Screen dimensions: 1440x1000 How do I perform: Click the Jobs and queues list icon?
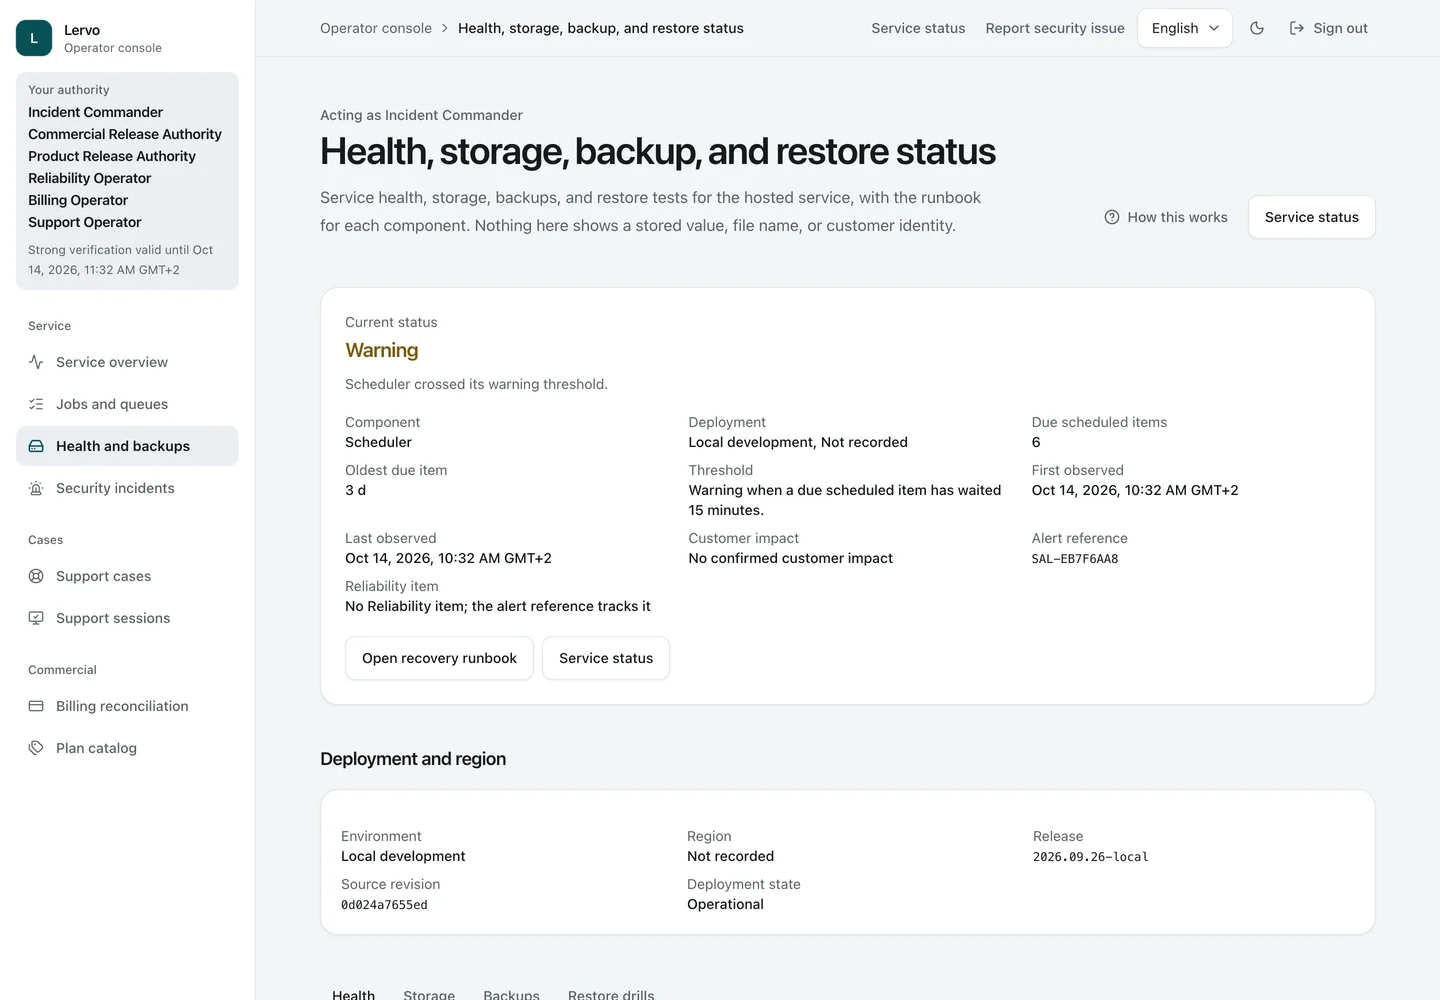coord(36,404)
